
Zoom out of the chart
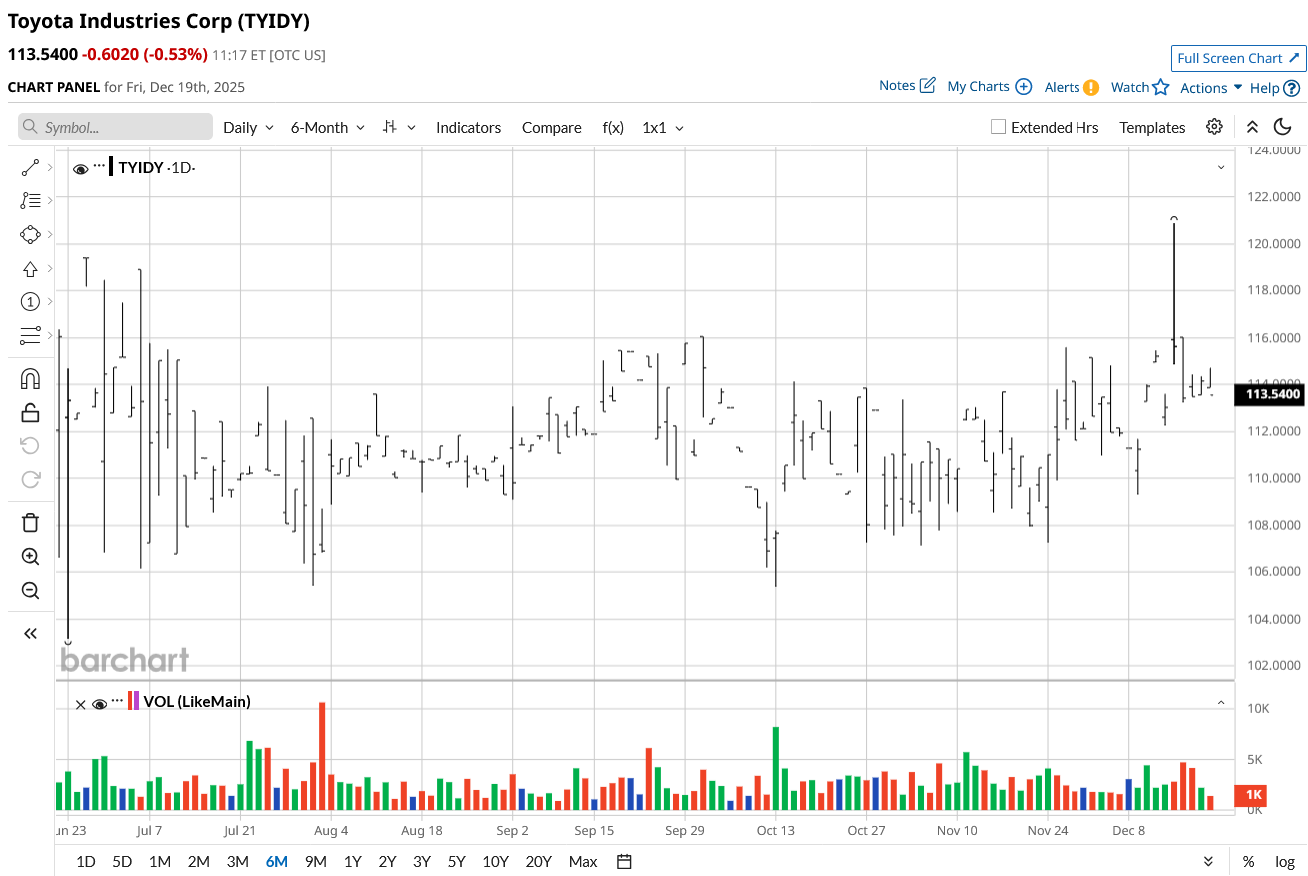tap(30, 590)
